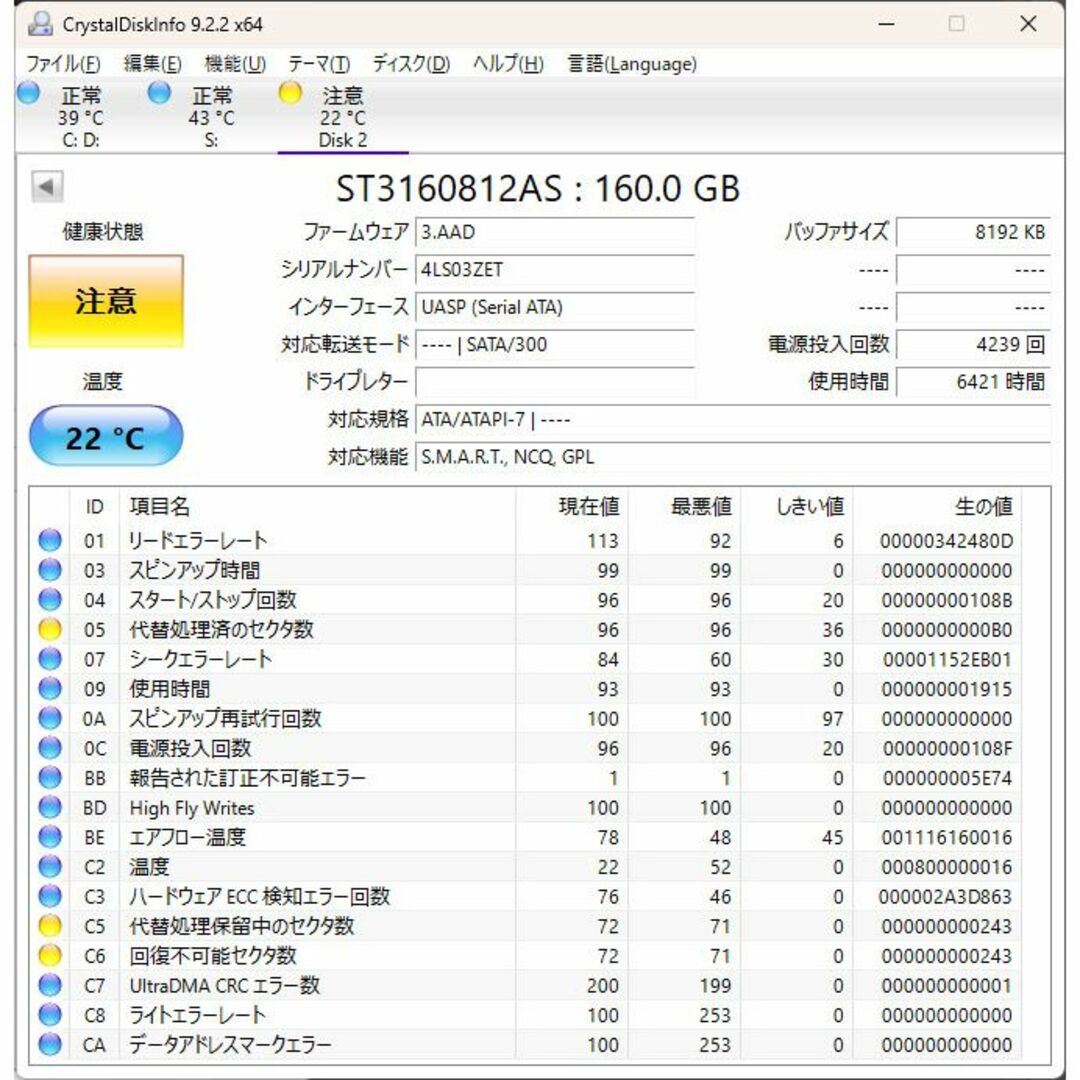1080x1080 pixels.
Task: Click status orb for BD High Fly Writes
Action: [x=50, y=807]
